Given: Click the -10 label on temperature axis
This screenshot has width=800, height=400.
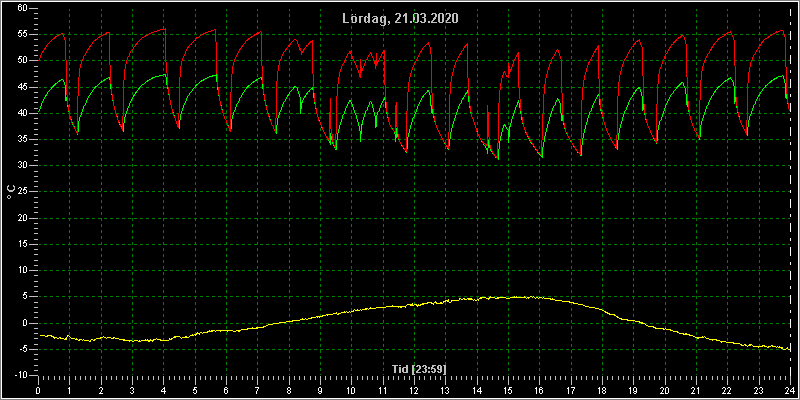Looking at the screenshot, I should tap(20, 375).
